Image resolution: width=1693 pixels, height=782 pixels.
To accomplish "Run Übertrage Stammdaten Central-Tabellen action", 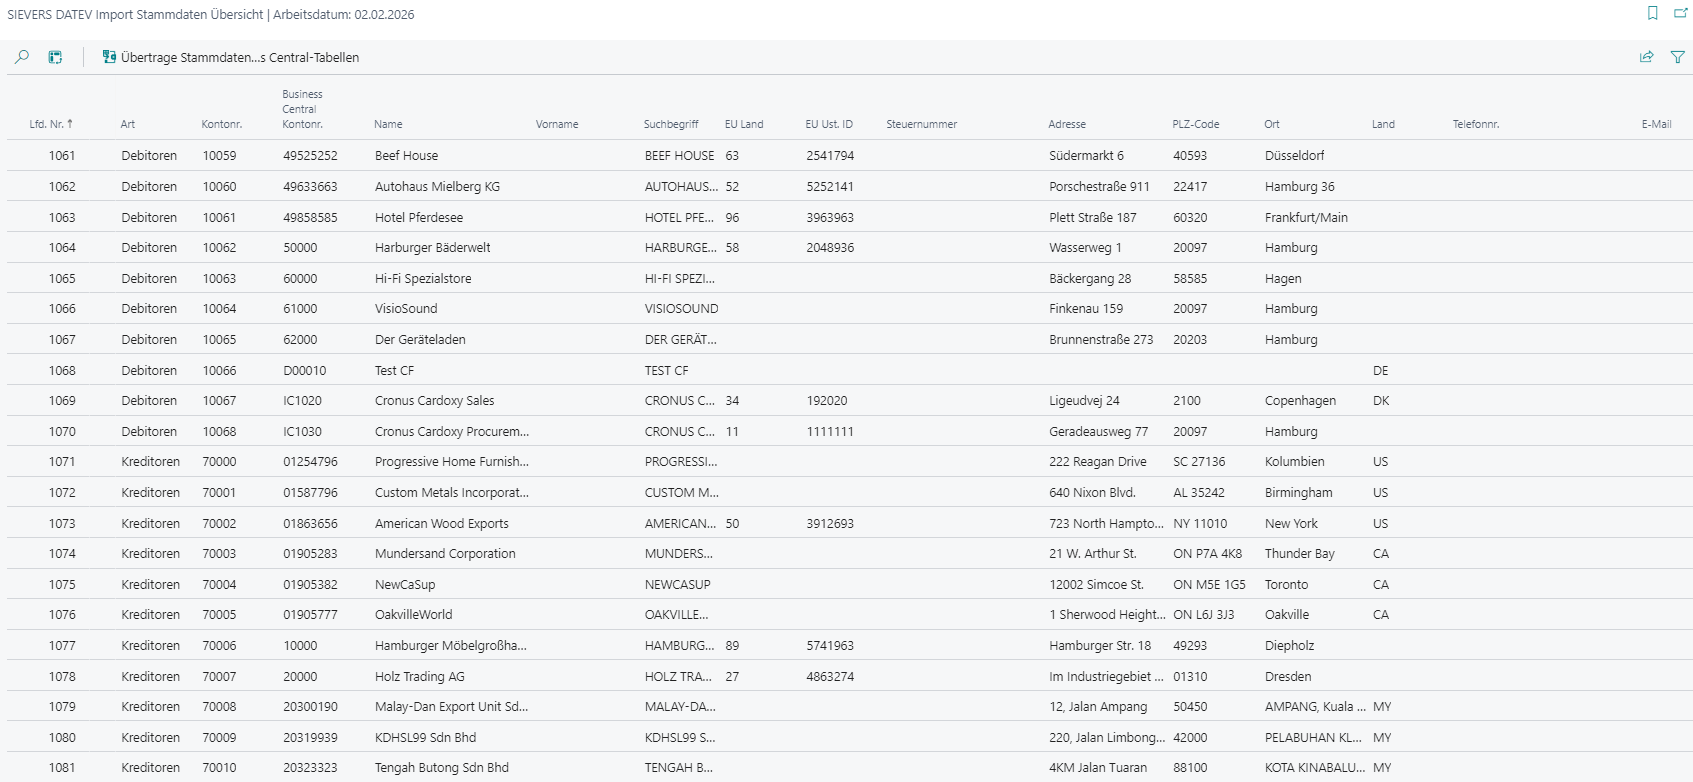I will click(x=239, y=57).
